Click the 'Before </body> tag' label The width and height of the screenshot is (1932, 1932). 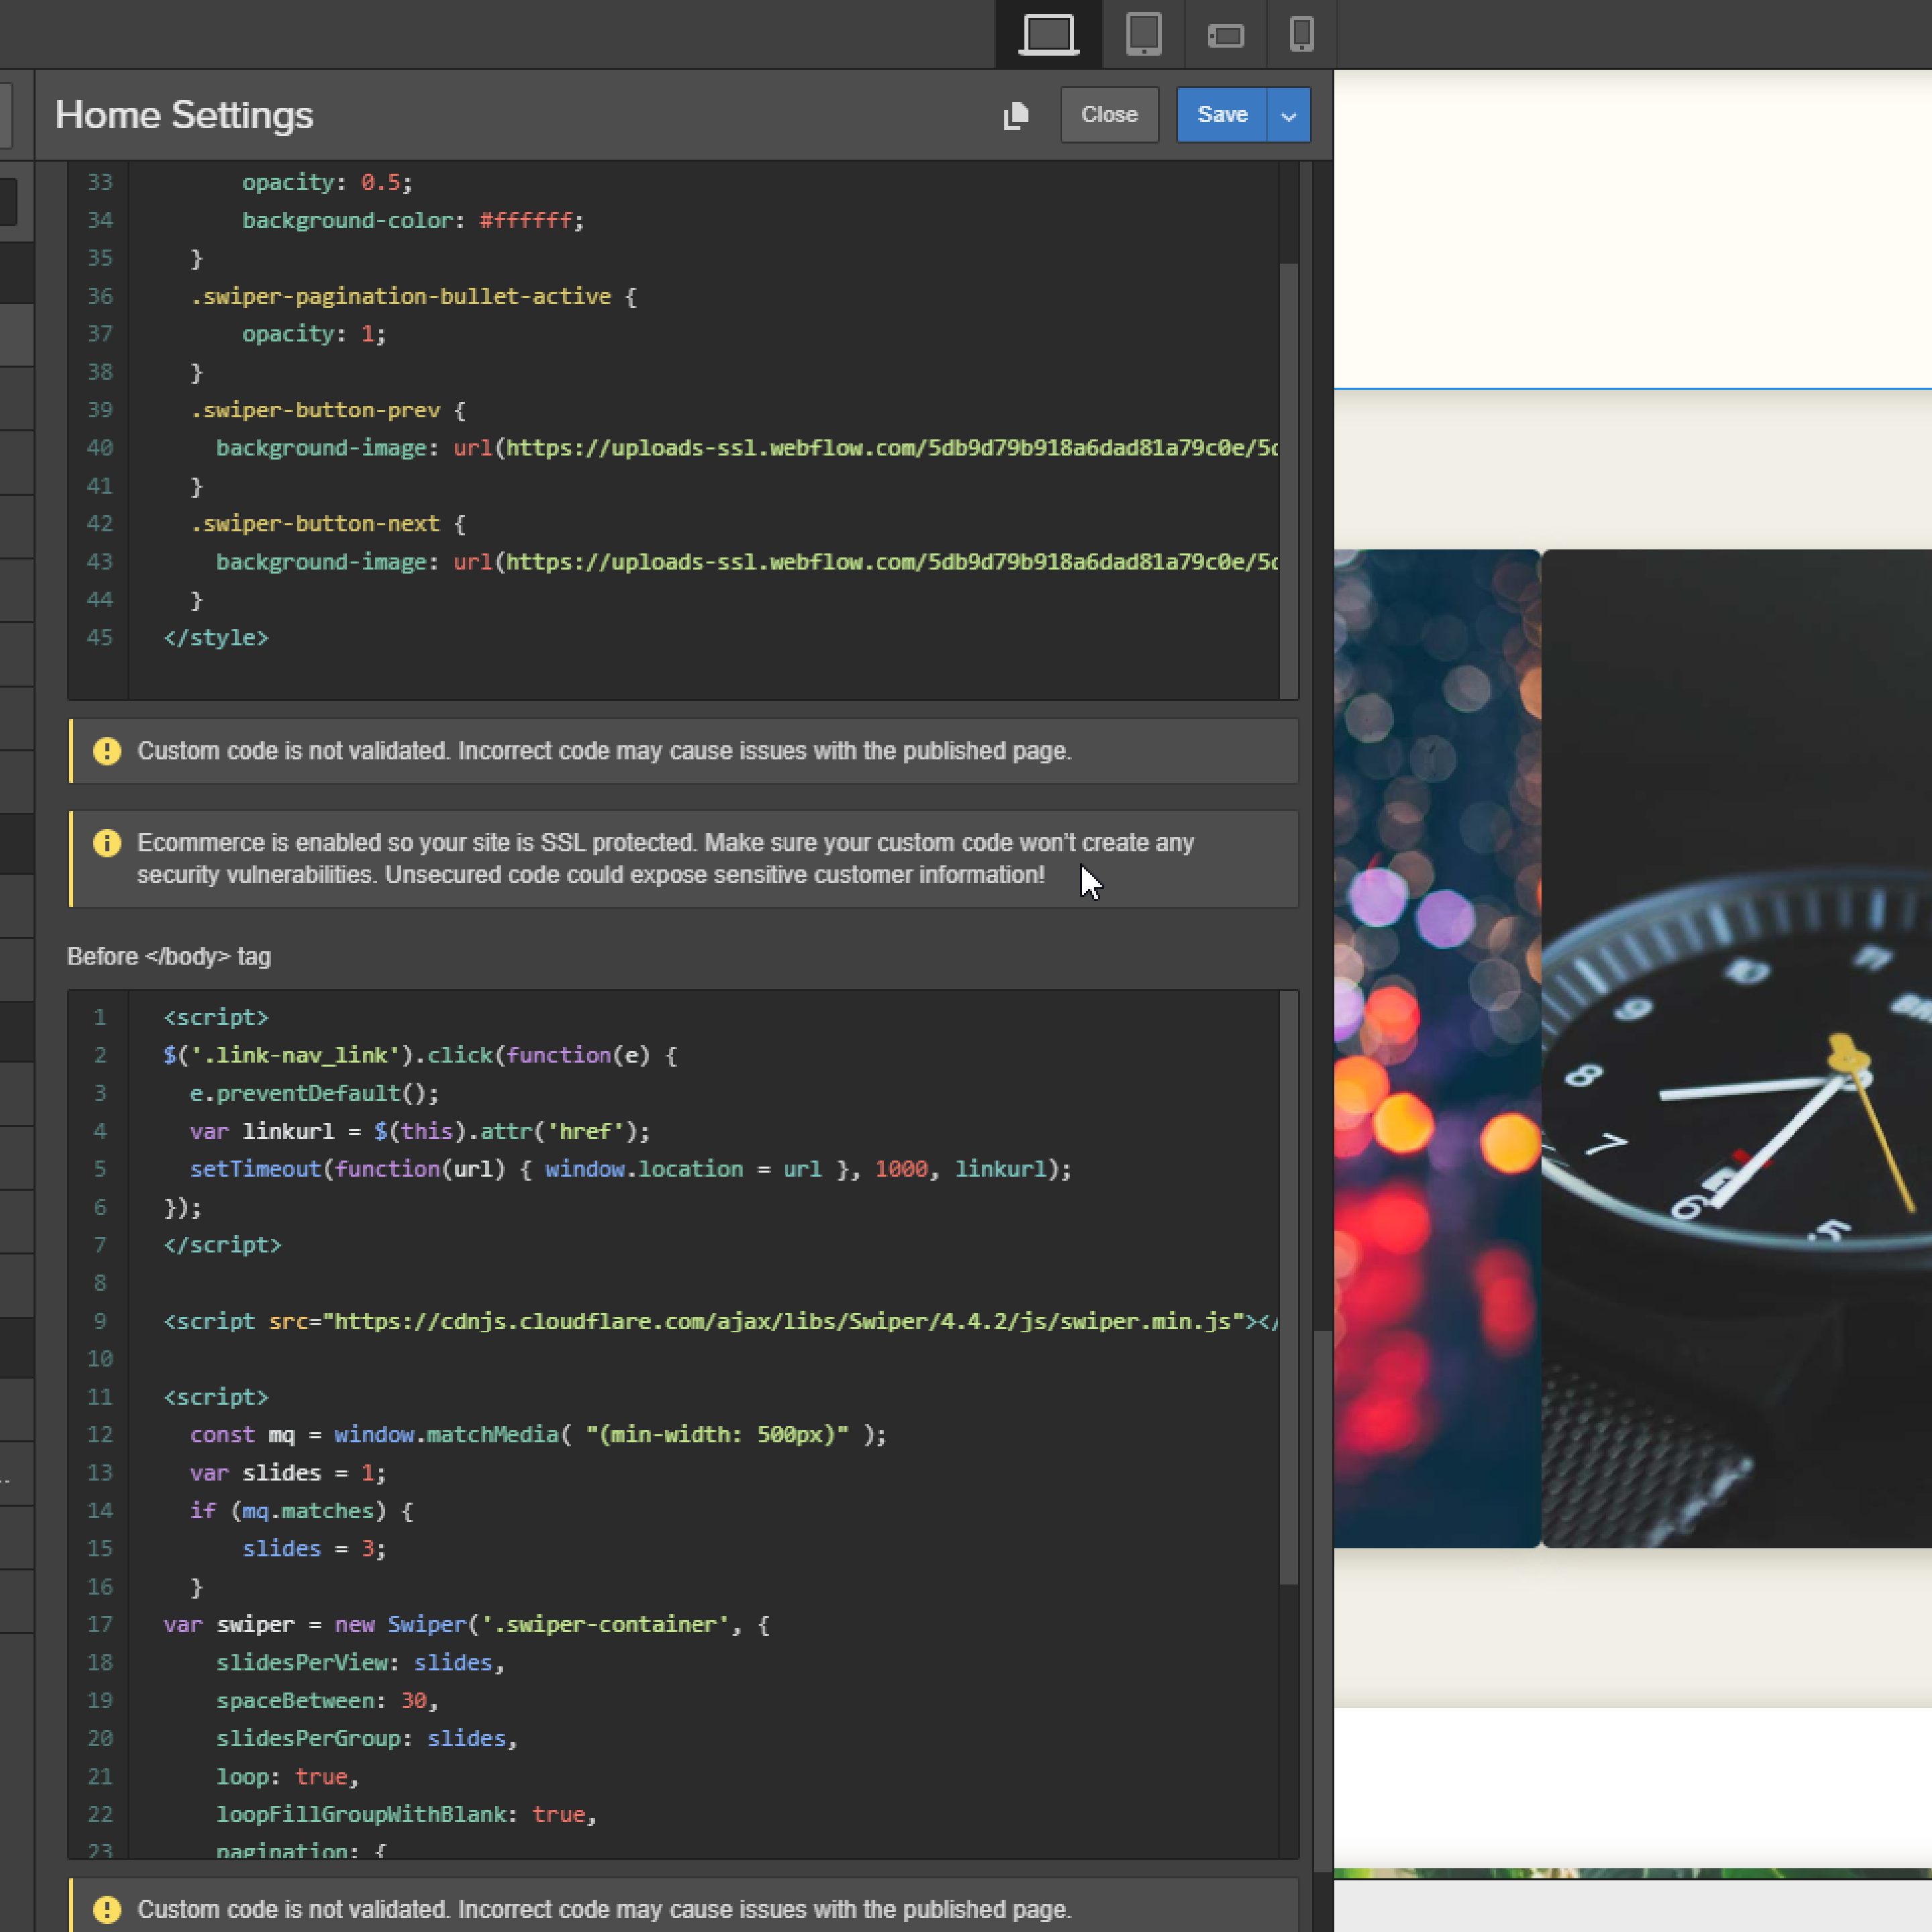[169, 956]
